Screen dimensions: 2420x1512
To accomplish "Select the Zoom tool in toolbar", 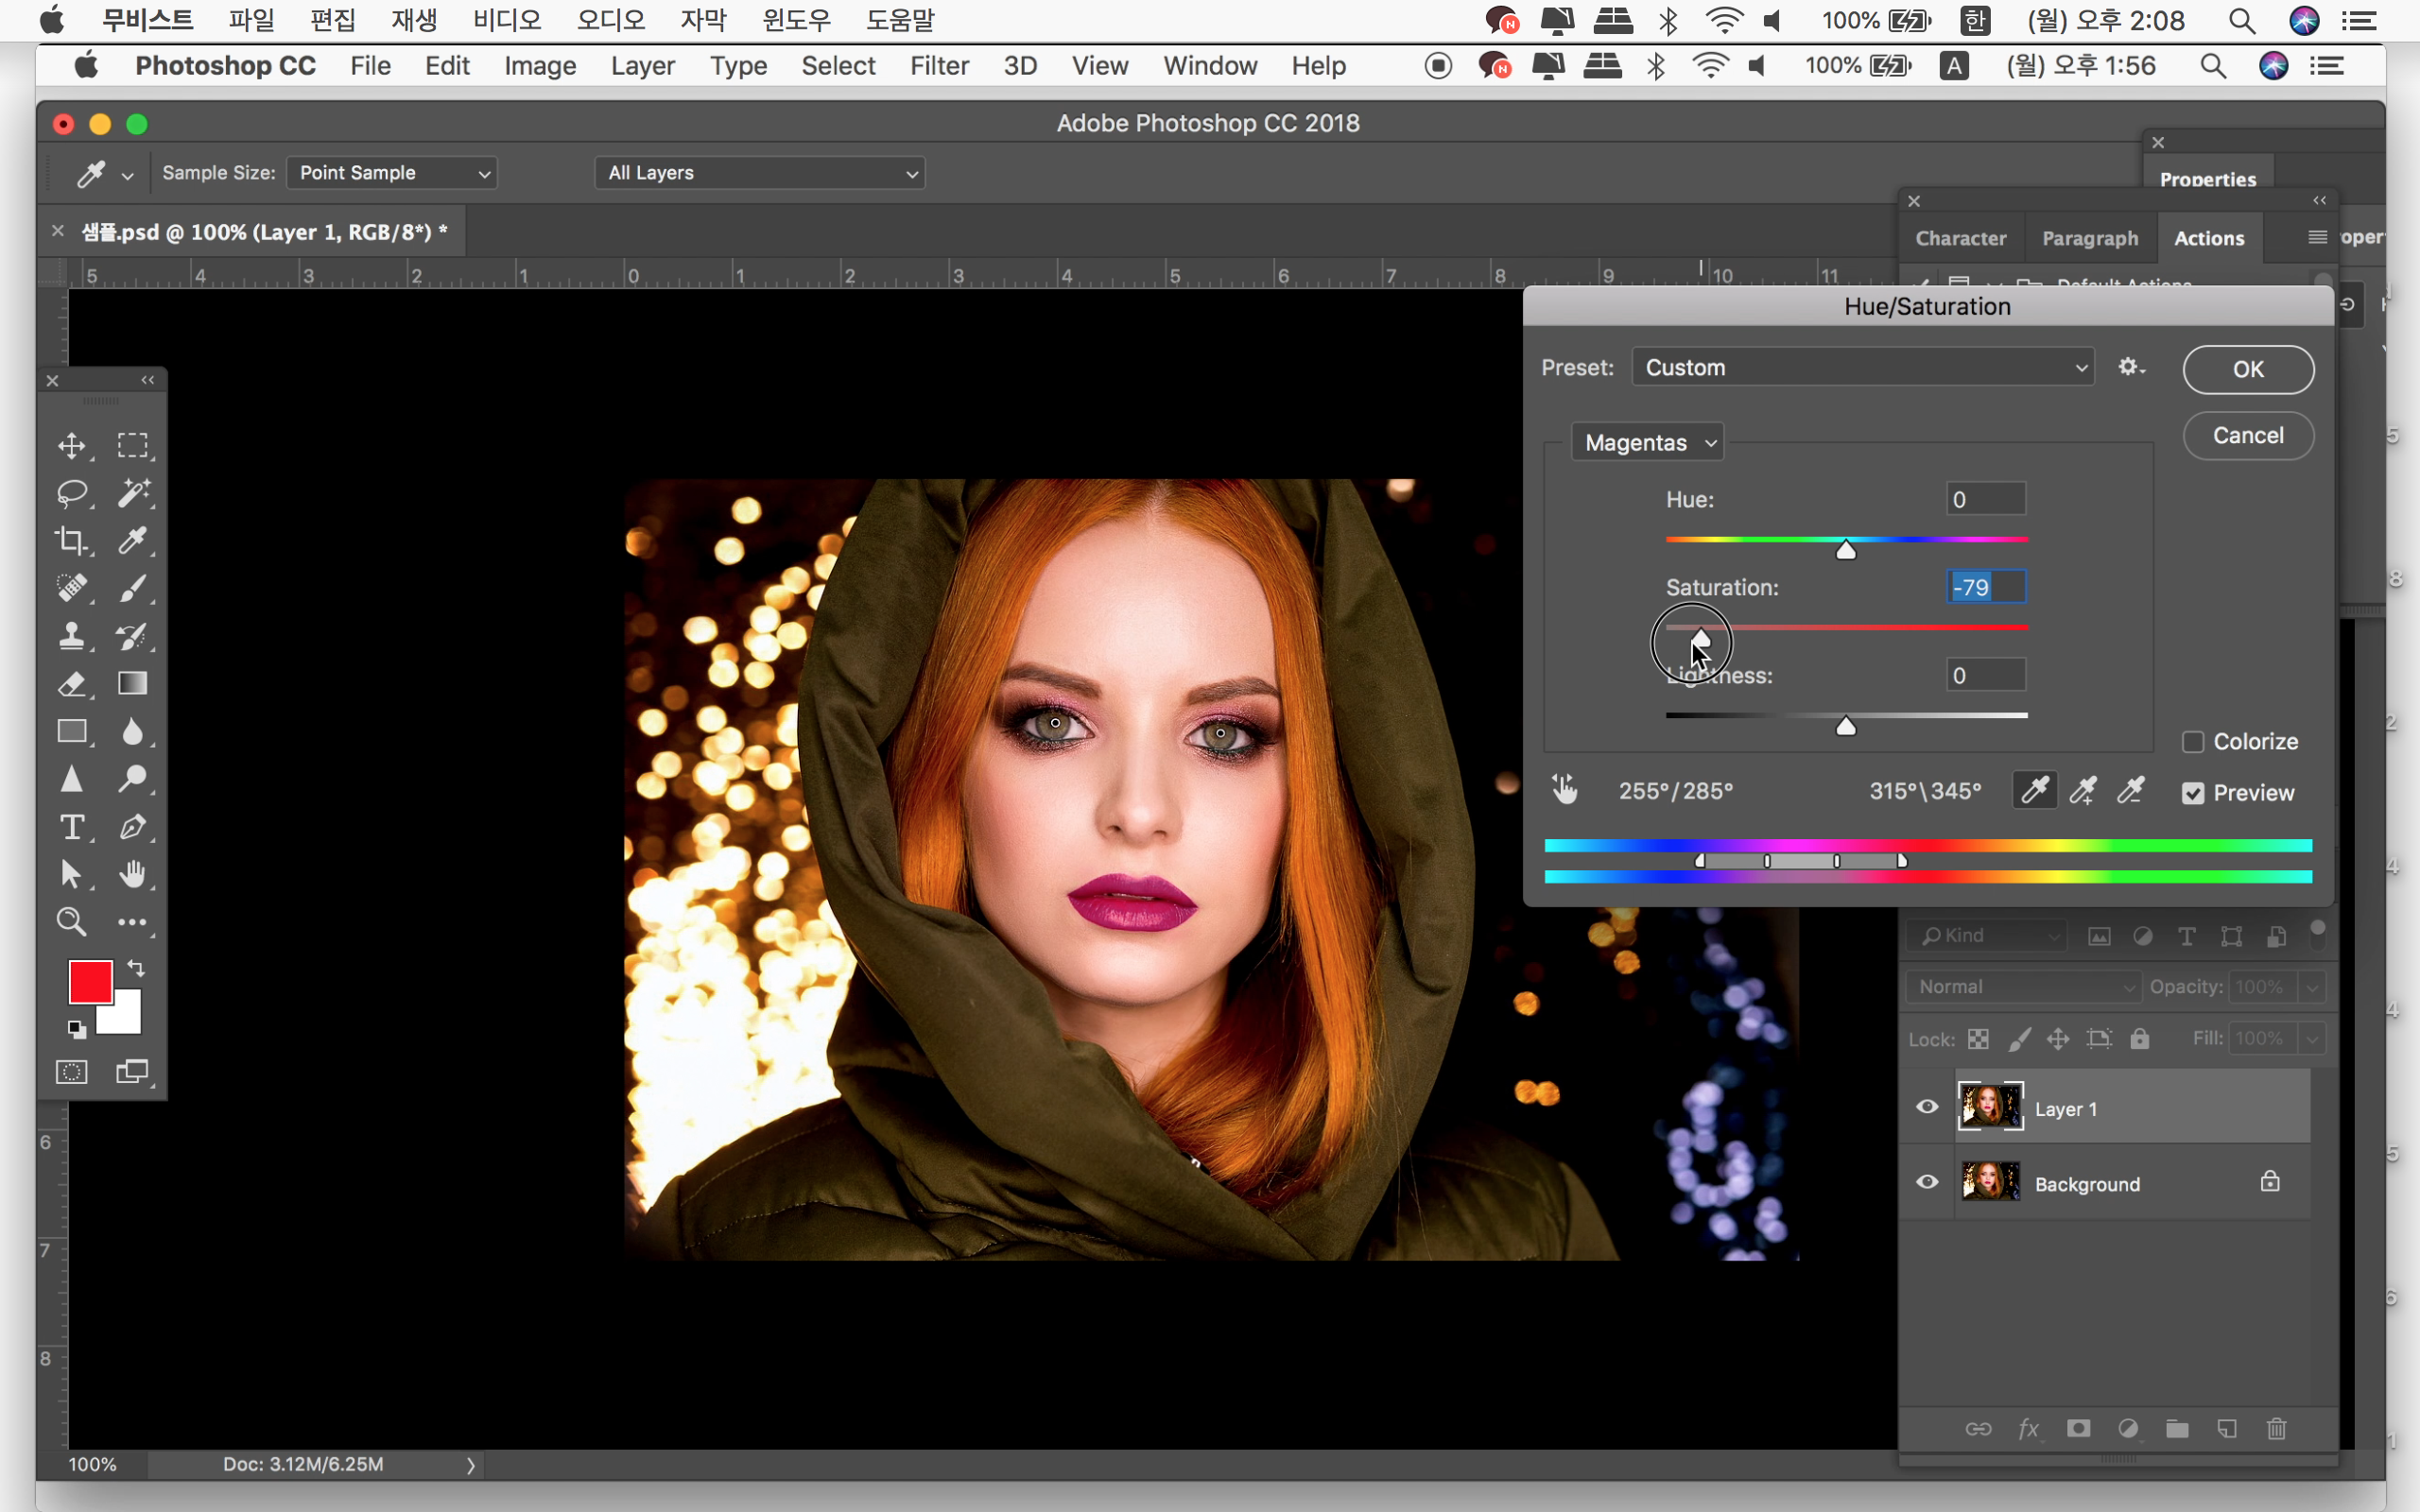I will [71, 922].
